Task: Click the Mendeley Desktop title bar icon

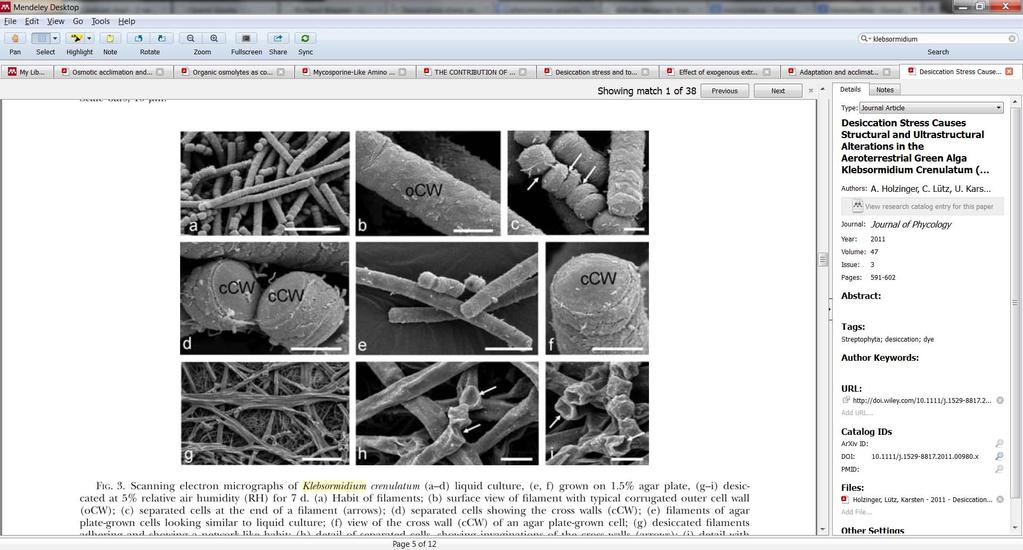Action: click(5, 7)
